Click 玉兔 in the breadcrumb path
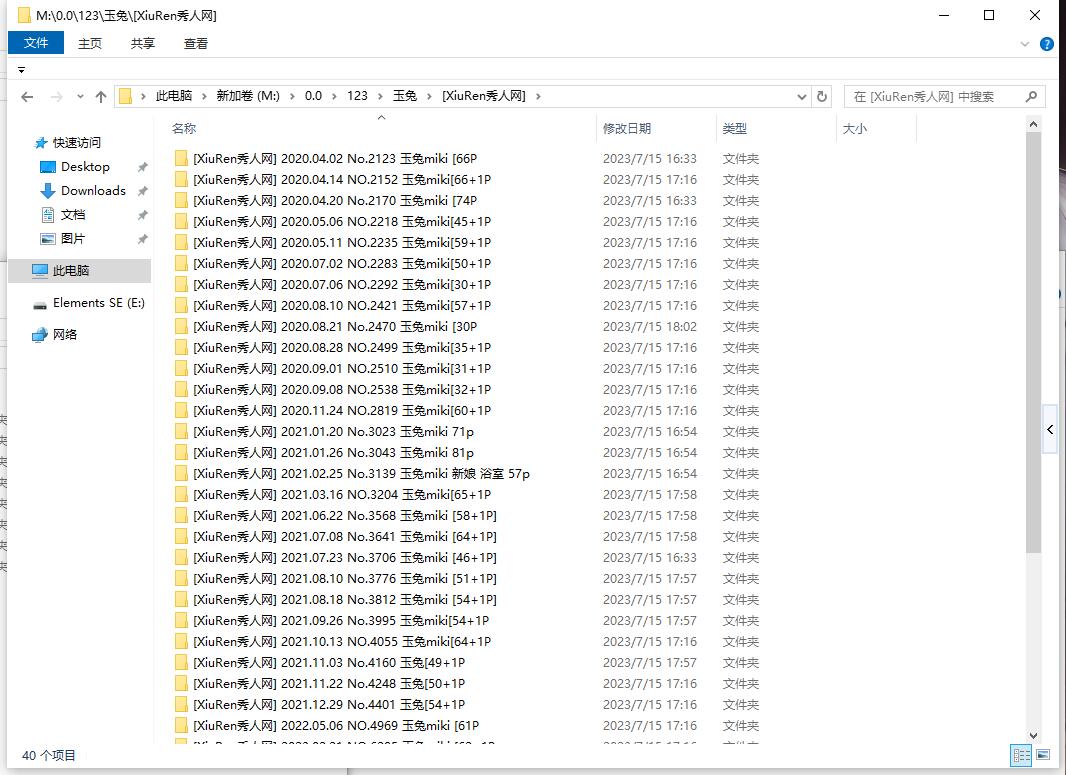The width and height of the screenshot is (1066, 775). click(x=404, y=96)
